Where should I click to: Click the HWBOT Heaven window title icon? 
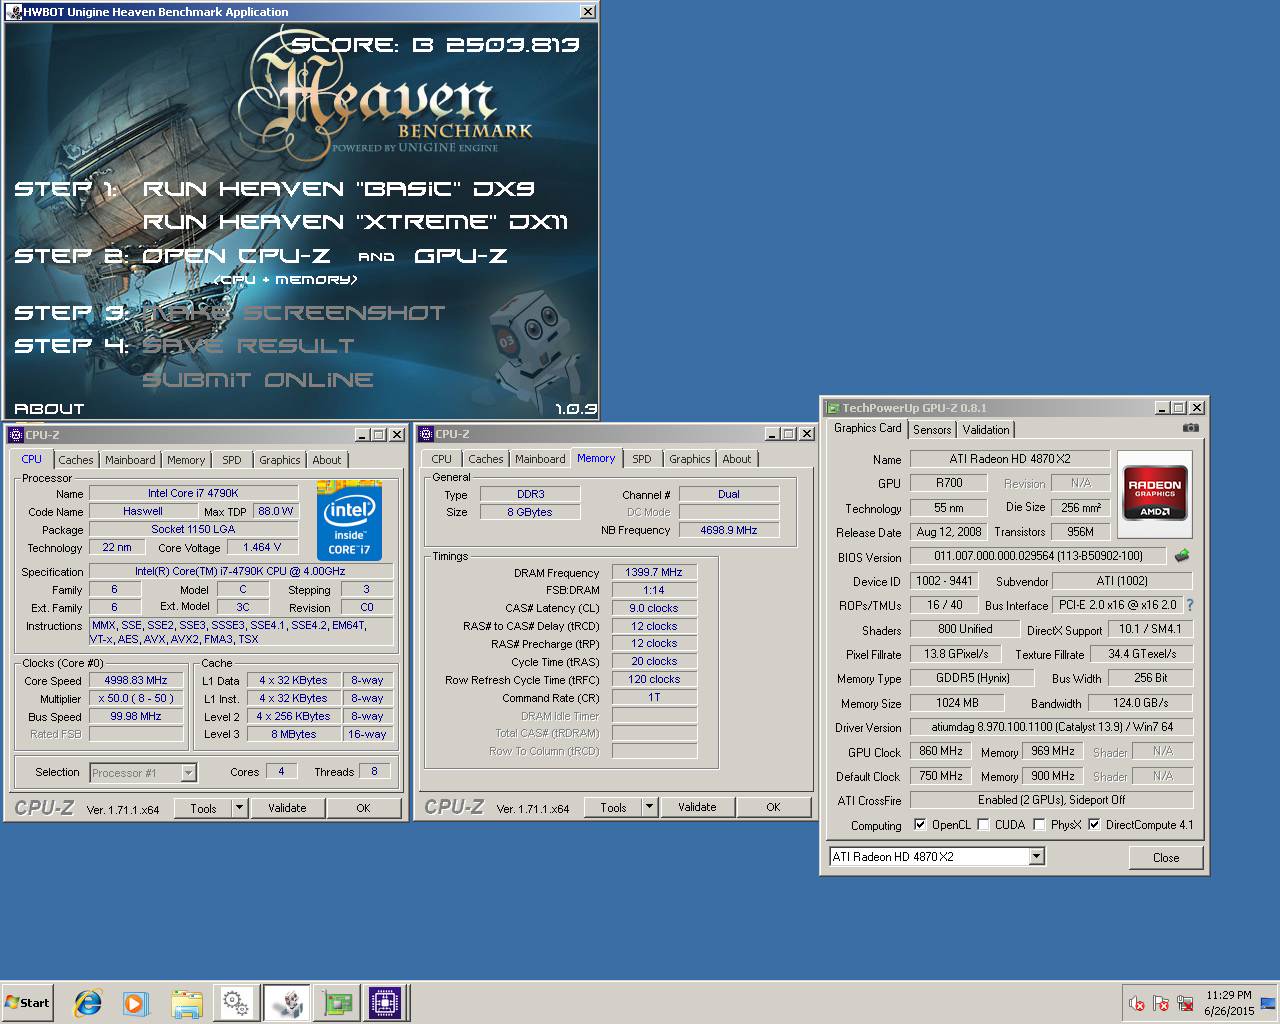tap(13, 12)
